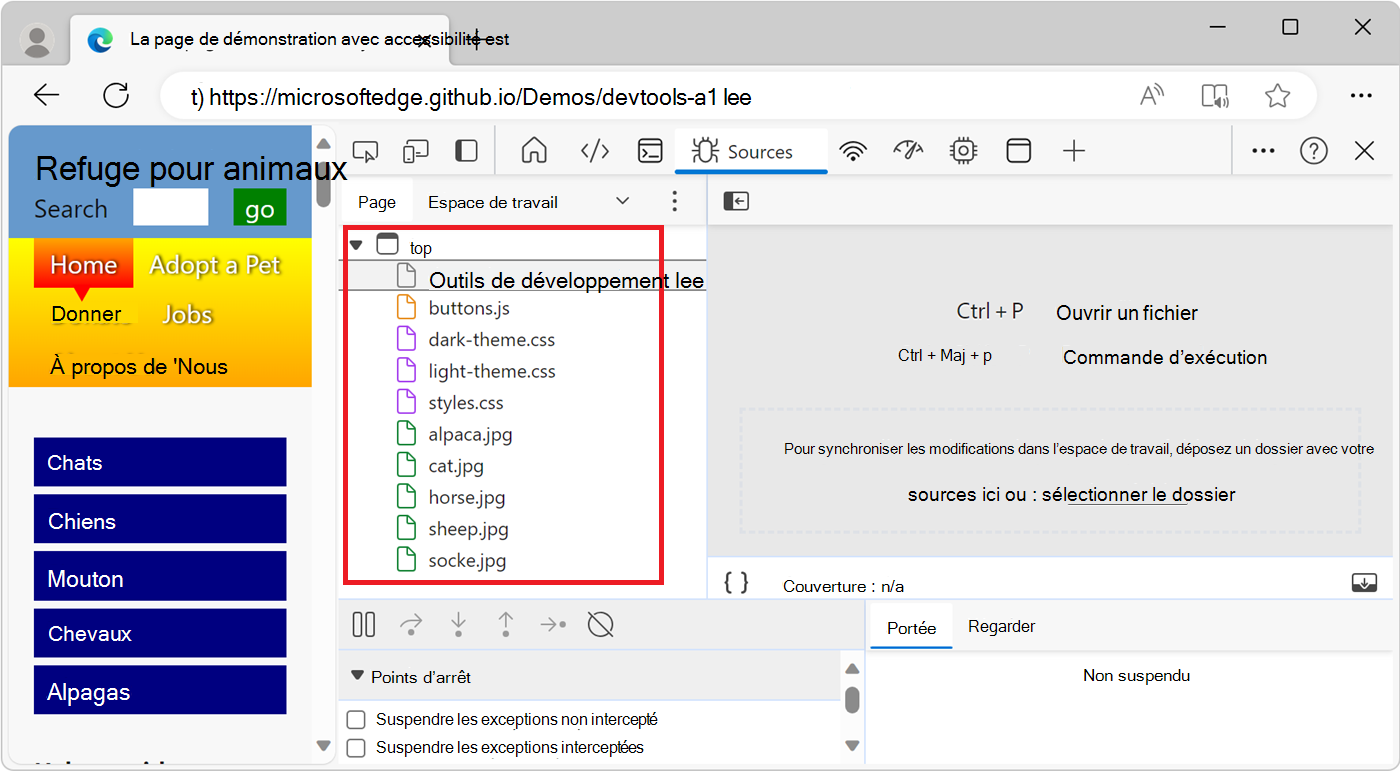1400x771 pixels.
Task: Step out of current function
Action: [x=506, y=625]
